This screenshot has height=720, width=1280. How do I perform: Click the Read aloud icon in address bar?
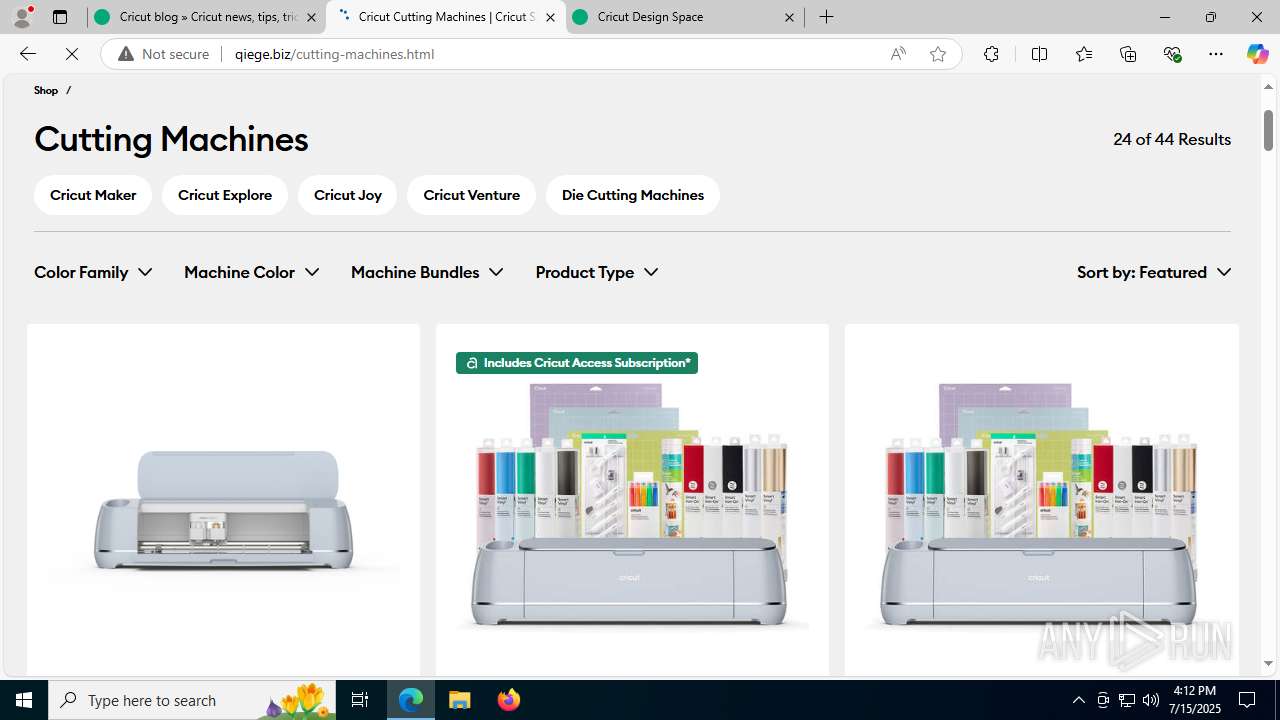pyautogui.click(x=898, y=54)
